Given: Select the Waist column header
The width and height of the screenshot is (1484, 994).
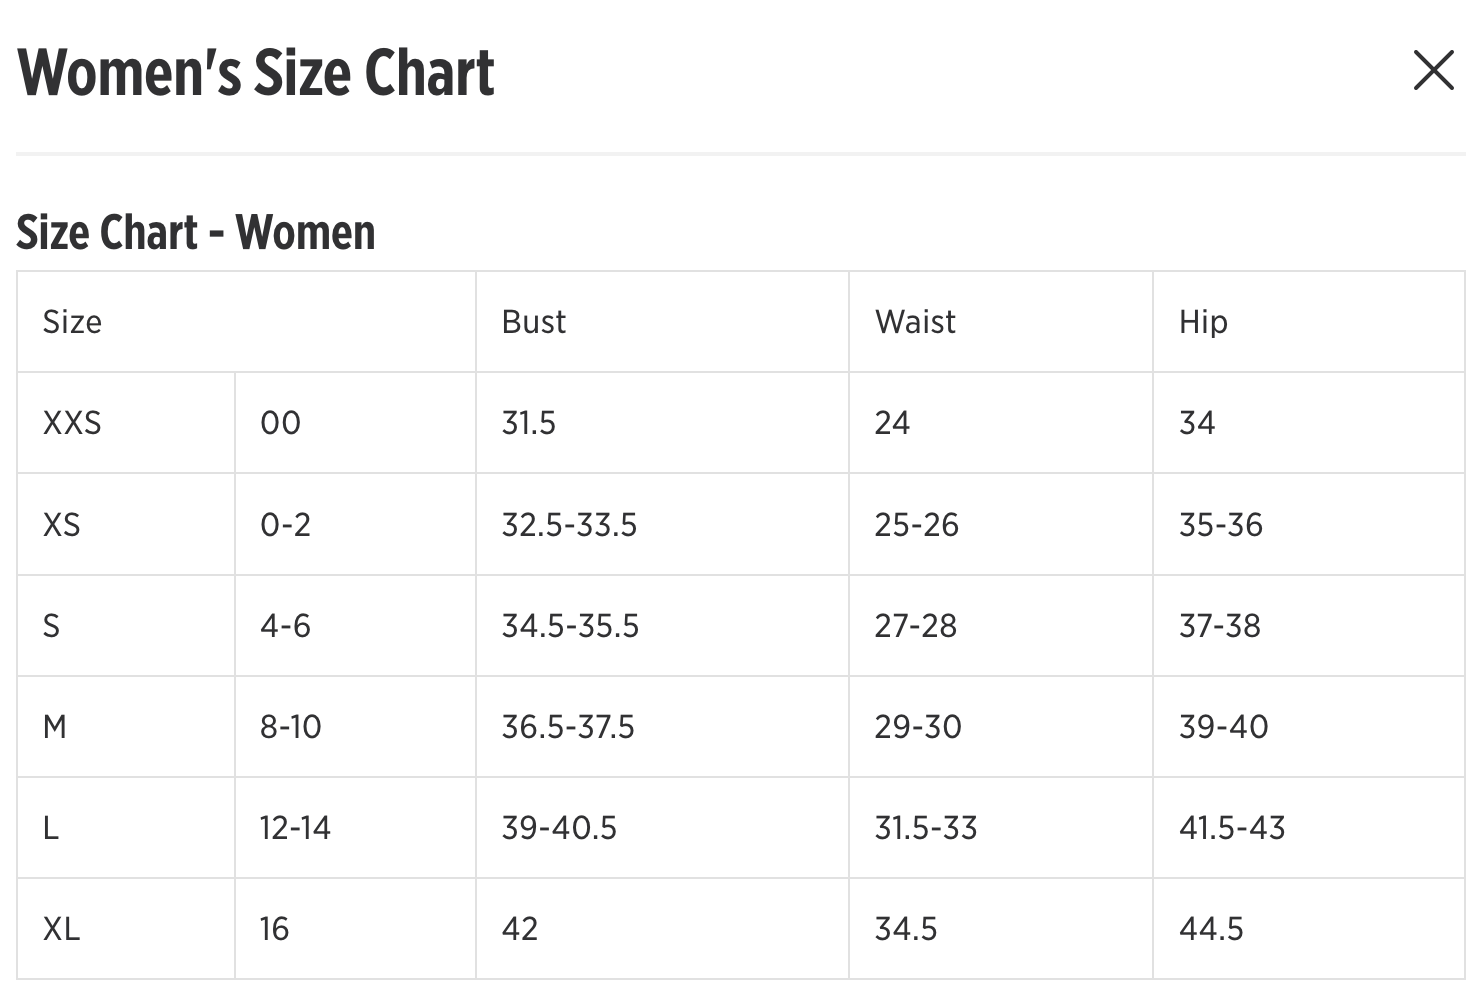Looking at the screenshot, I should (915, 322).
